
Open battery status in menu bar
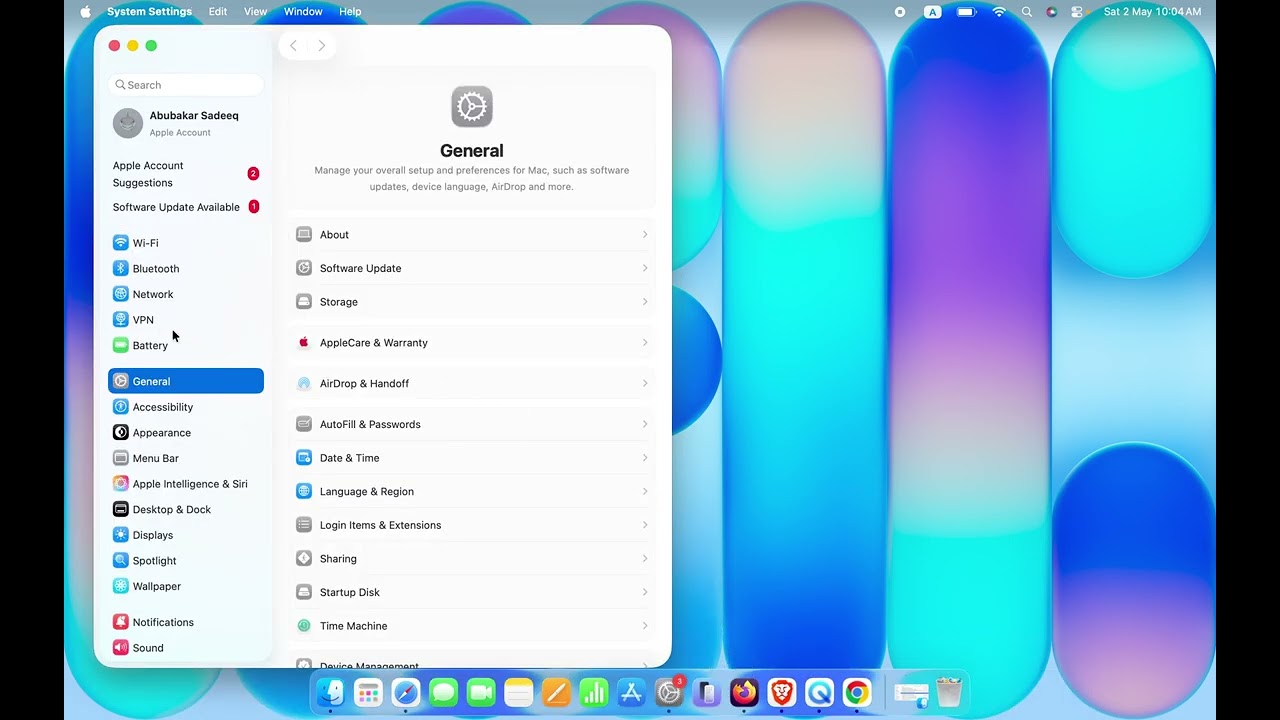click(966, 12)
